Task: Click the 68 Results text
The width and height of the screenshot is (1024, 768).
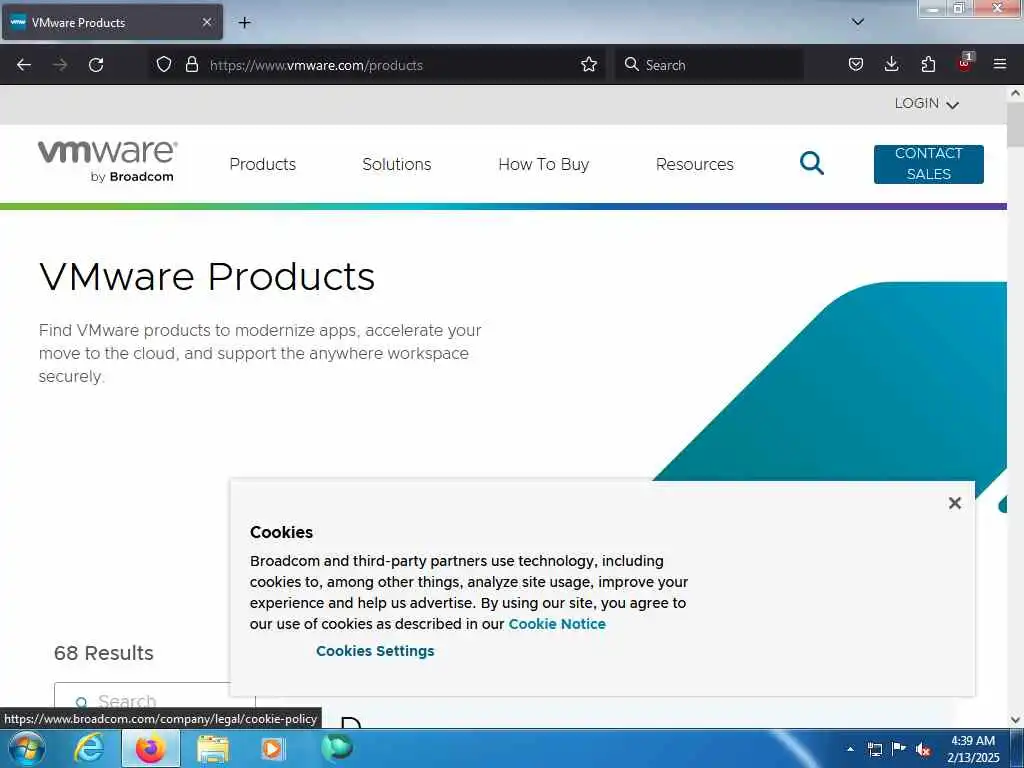Action: 104,653
